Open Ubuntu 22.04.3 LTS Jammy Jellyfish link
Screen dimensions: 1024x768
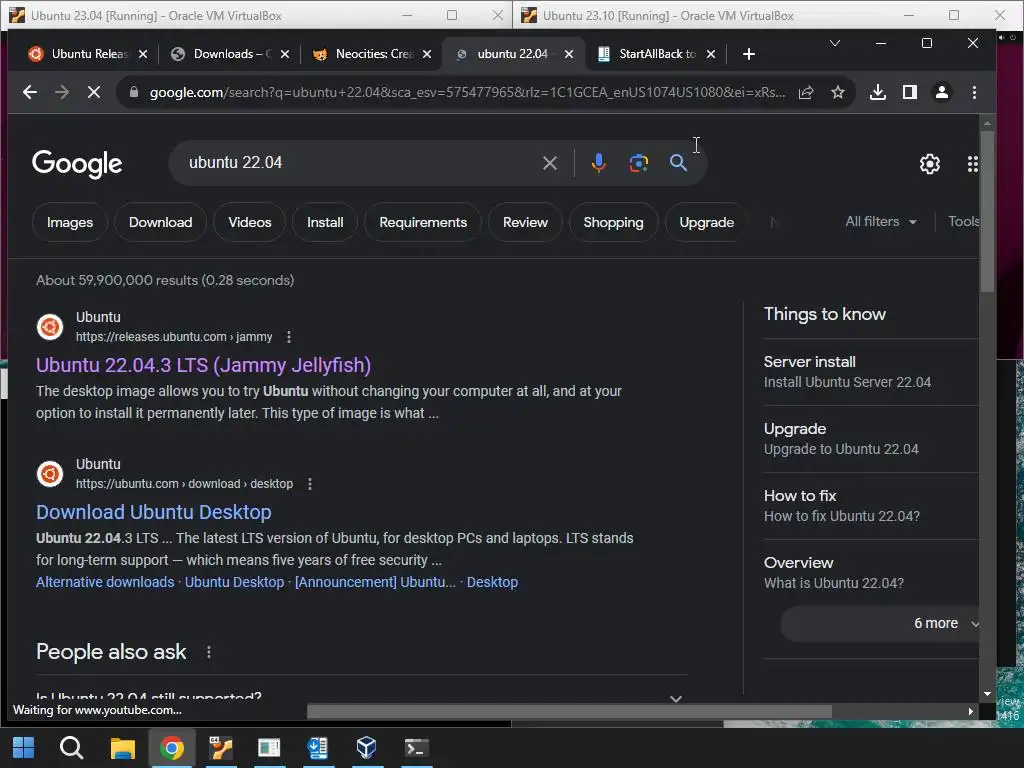[x=203, y=365]
